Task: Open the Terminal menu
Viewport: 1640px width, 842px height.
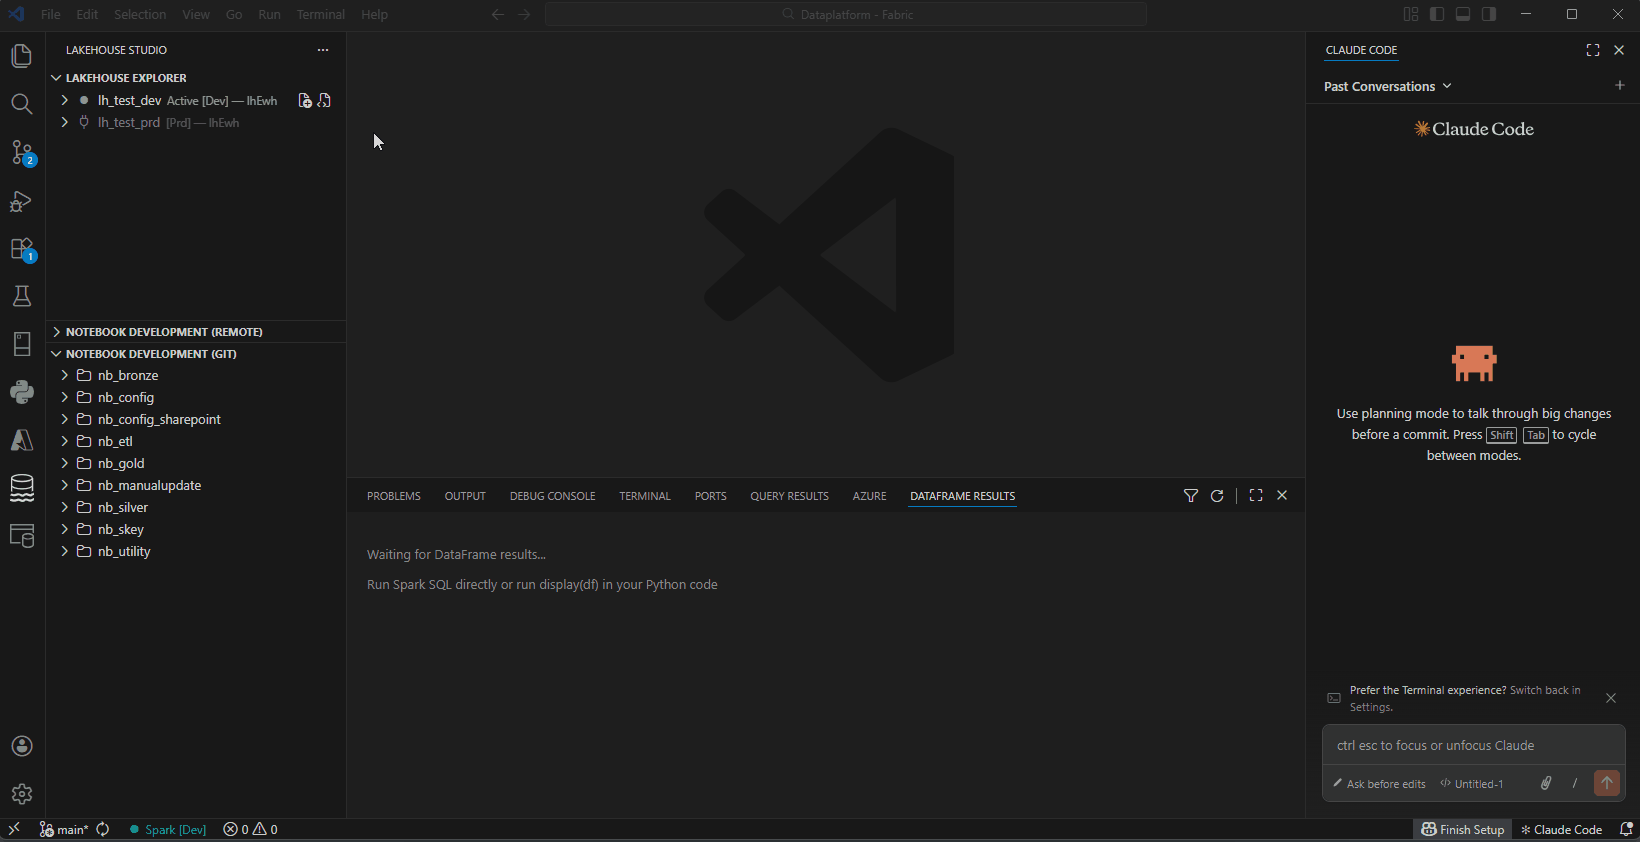Action: point(320,14)
